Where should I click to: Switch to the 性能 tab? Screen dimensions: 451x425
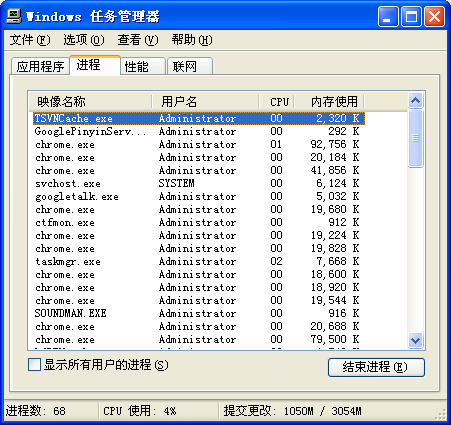(x=143, y=66)
